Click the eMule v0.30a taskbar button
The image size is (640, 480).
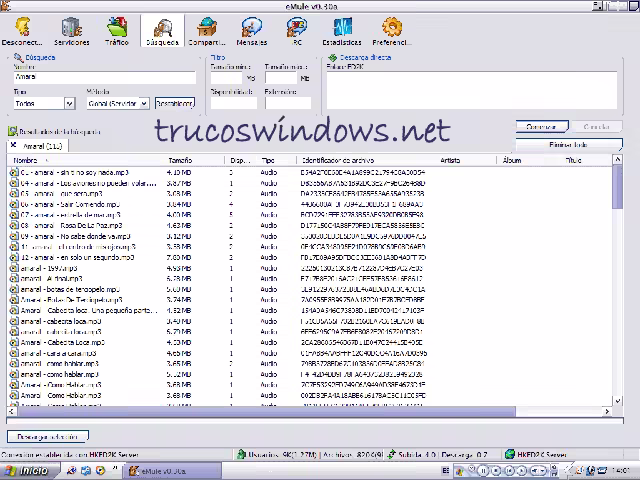pos(172,471)
